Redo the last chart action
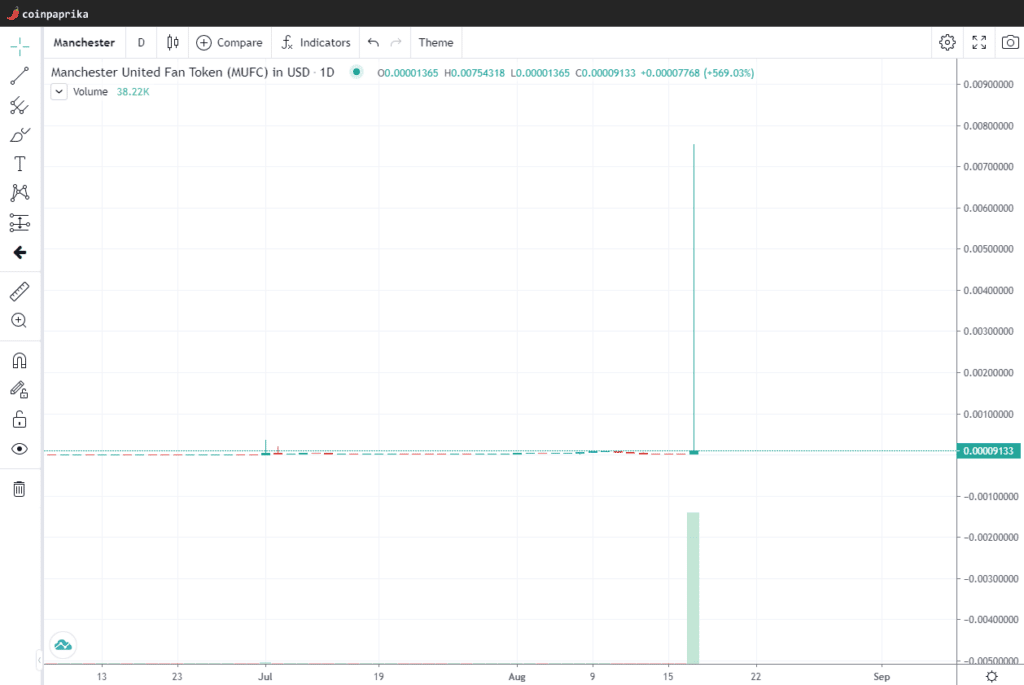 (x=396, y=42)
